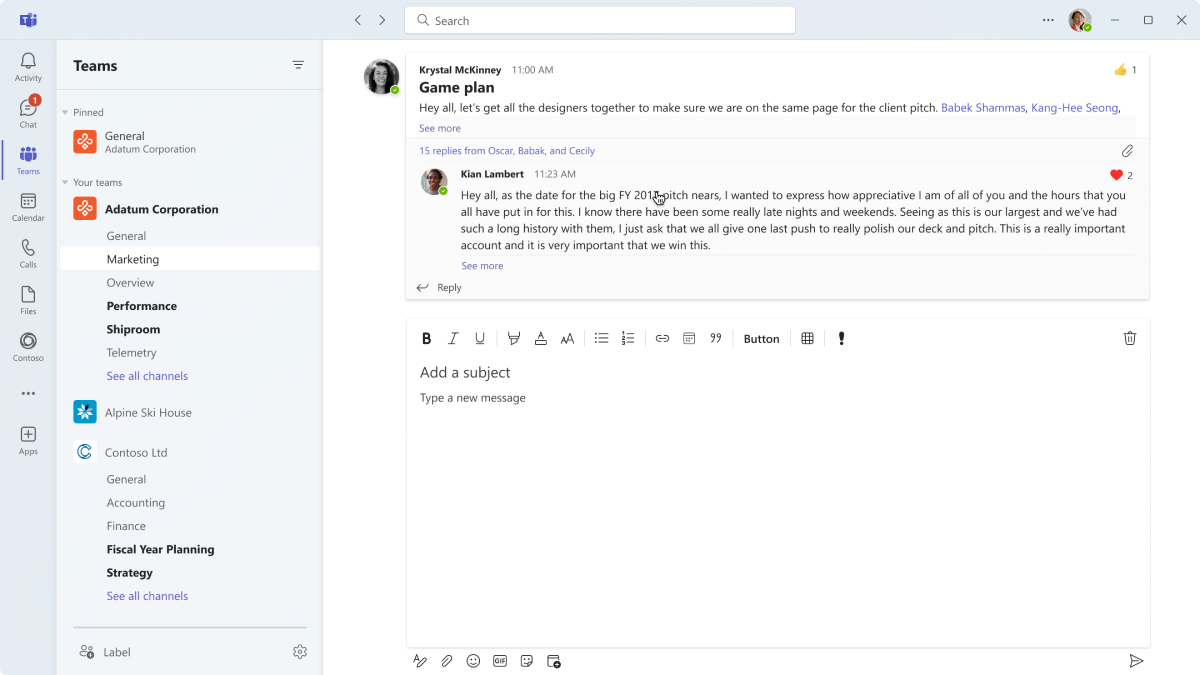
Task: Schedule a meeting from the compose bar
Action: [x=554, y=661]
